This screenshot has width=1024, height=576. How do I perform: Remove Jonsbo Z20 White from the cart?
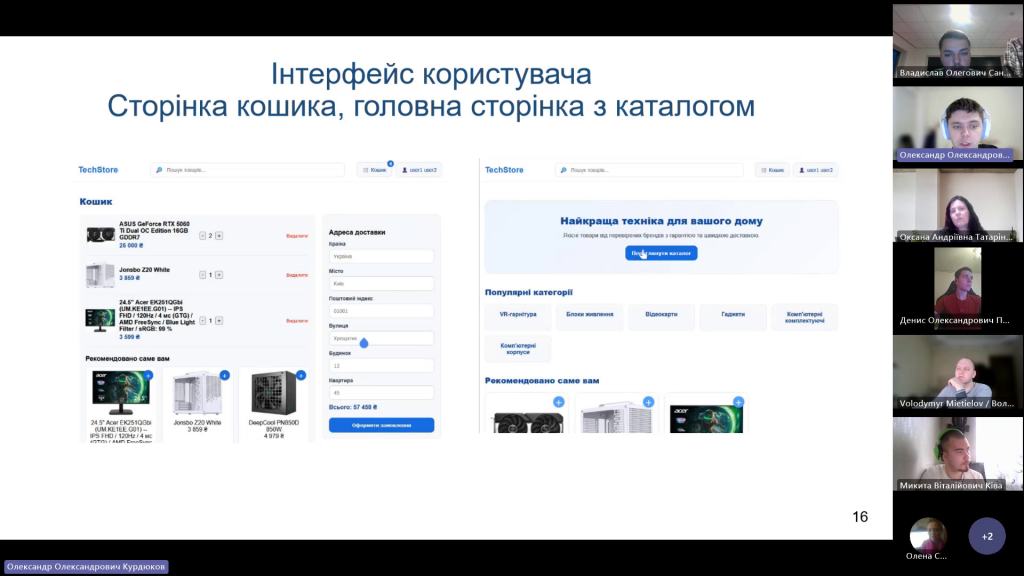(297, 275)
